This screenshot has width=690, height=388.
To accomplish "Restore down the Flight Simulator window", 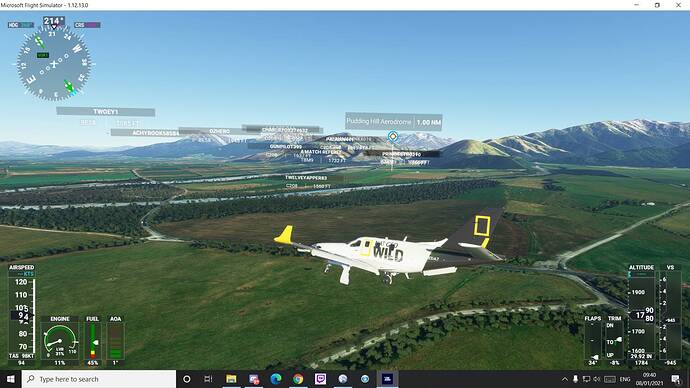I will (x=657, y=5).
